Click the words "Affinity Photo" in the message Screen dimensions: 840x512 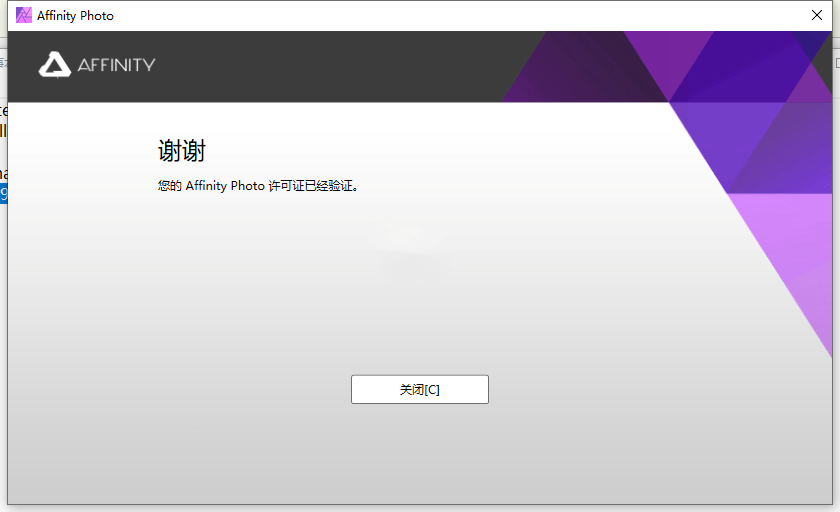point(225,186)
